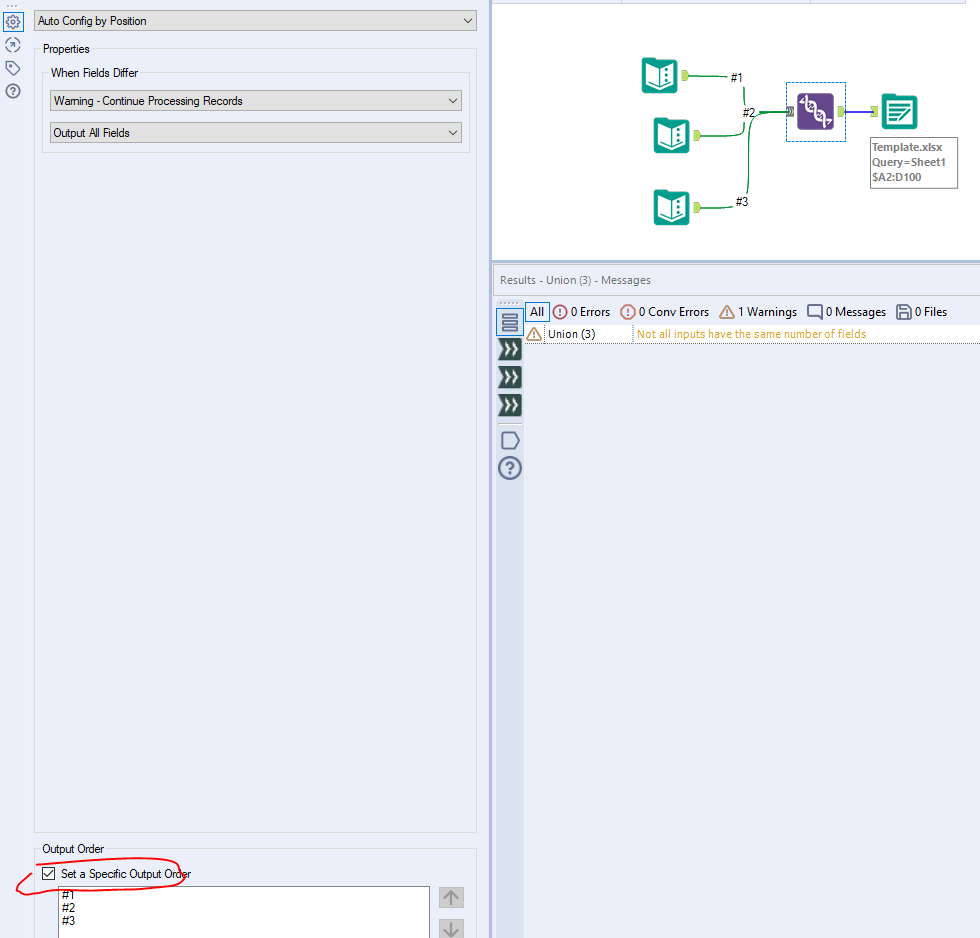Open the Annotation tag icon
The width and height of the screenshot is (980, 938).
(12, 68)
